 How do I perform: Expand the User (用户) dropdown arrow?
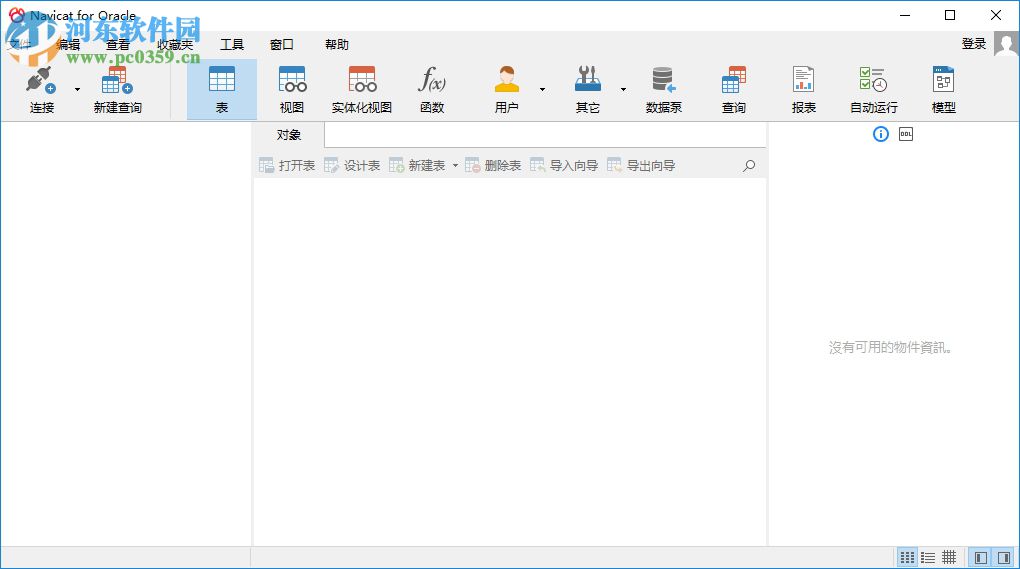543,89
